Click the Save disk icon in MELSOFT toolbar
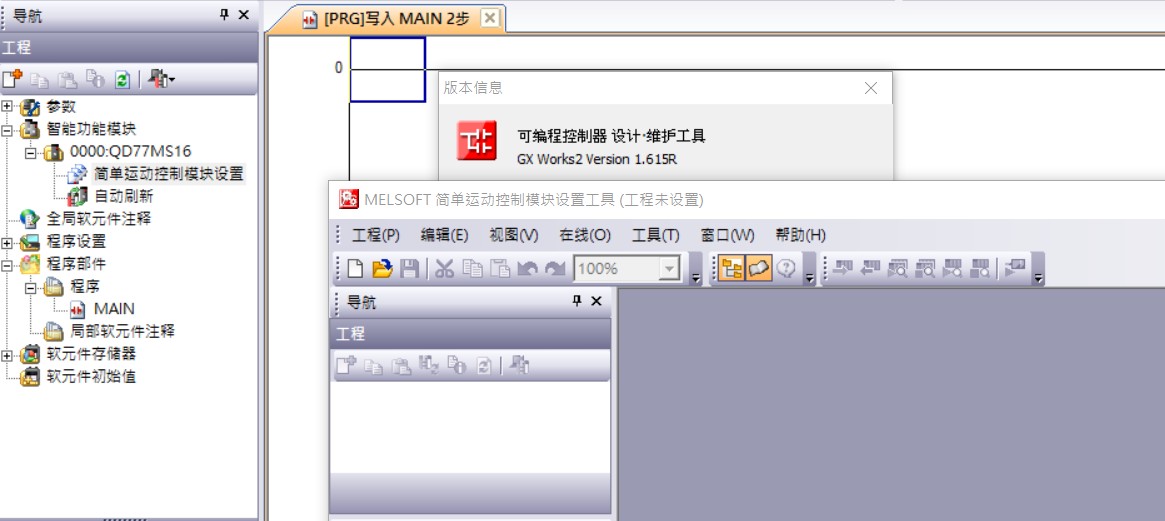This screenshot has width=1165, height=521. pos(409,268)
